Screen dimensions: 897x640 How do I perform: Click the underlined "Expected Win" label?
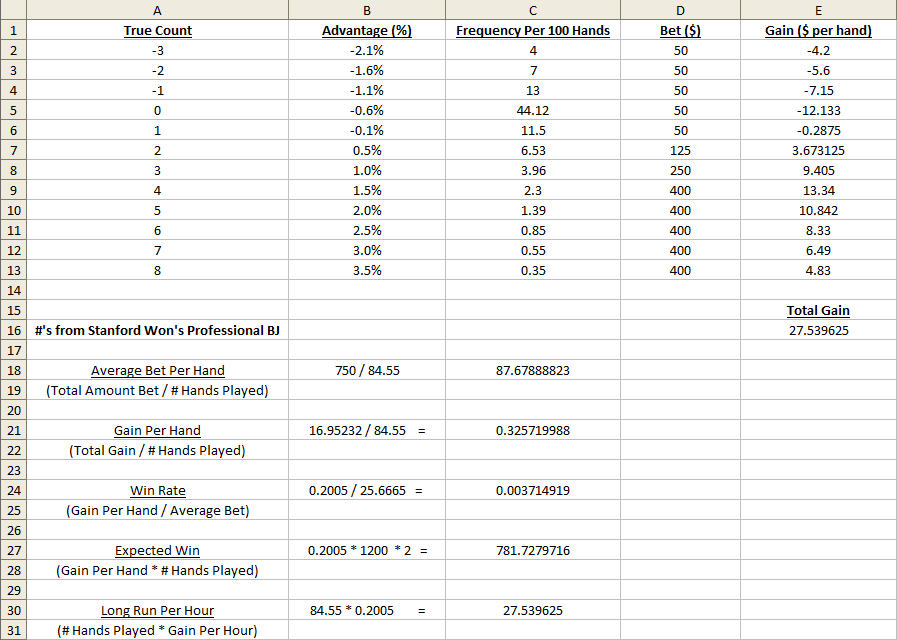click(x=157, y=551)
